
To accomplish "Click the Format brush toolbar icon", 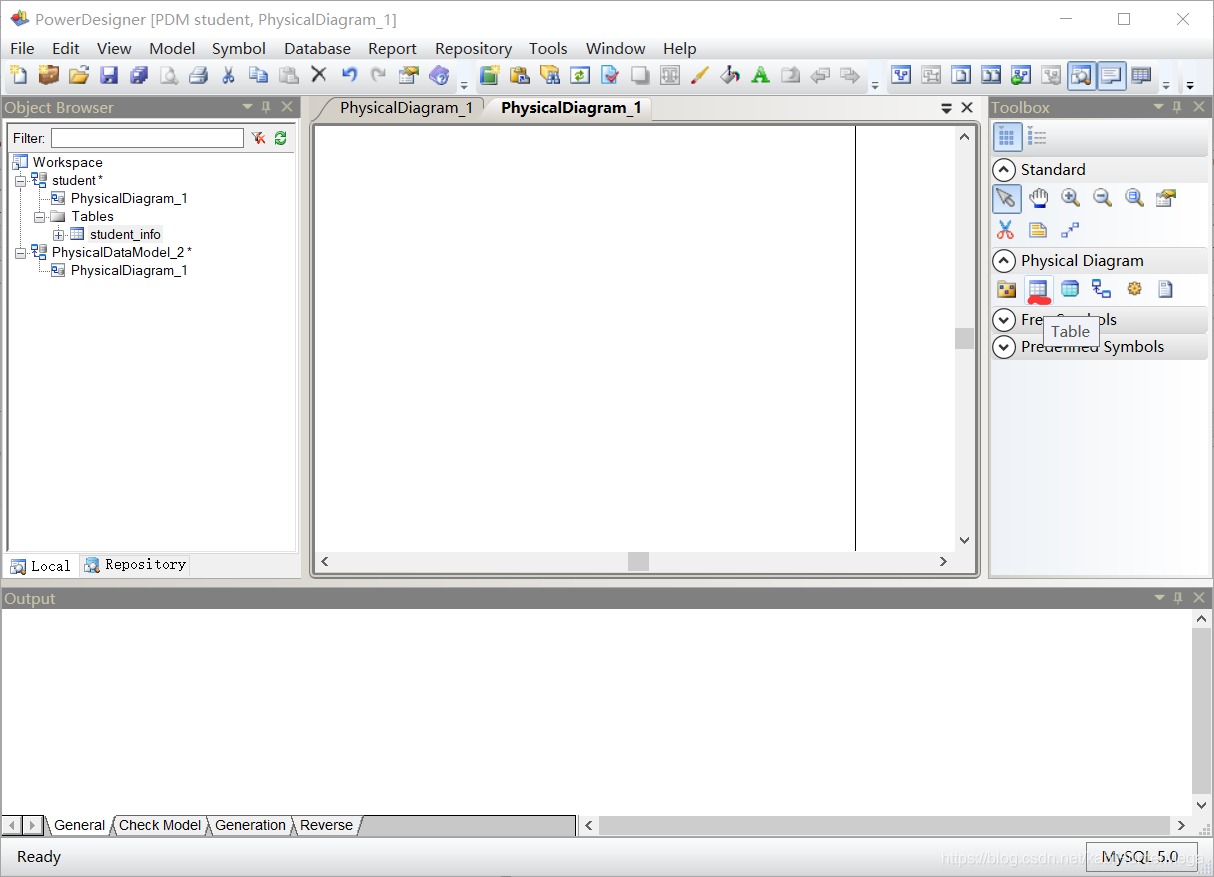I will [700, 75].
